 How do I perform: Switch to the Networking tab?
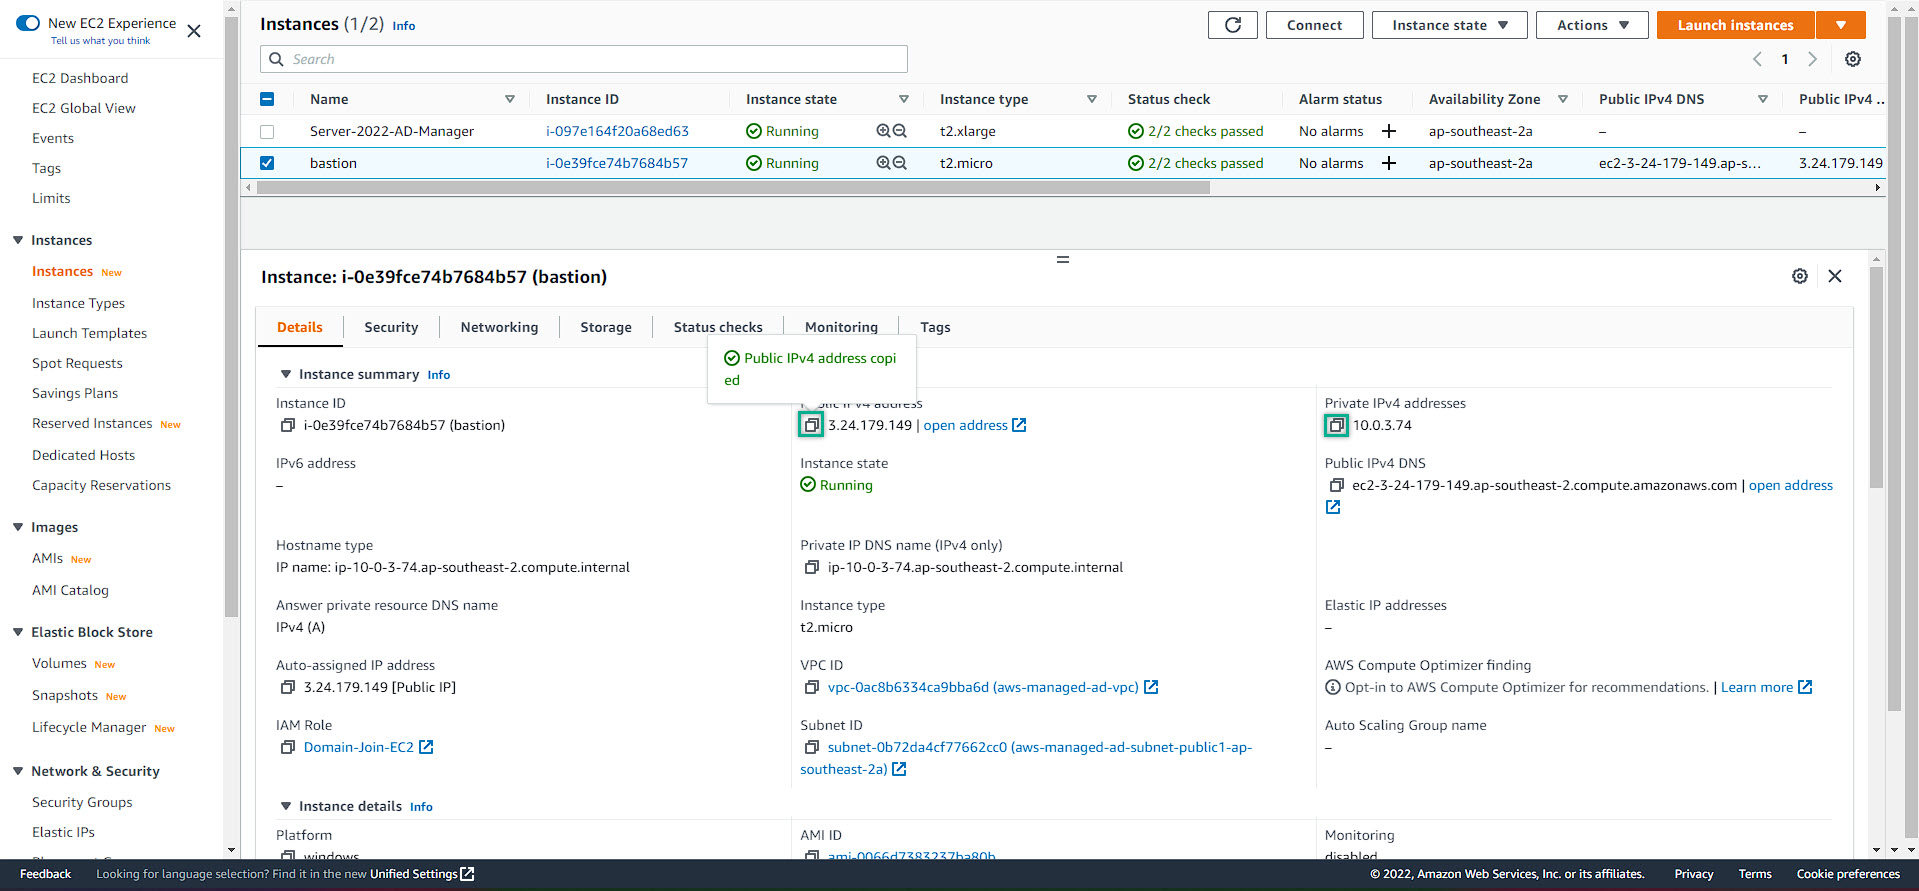click(x=499, y=327)
